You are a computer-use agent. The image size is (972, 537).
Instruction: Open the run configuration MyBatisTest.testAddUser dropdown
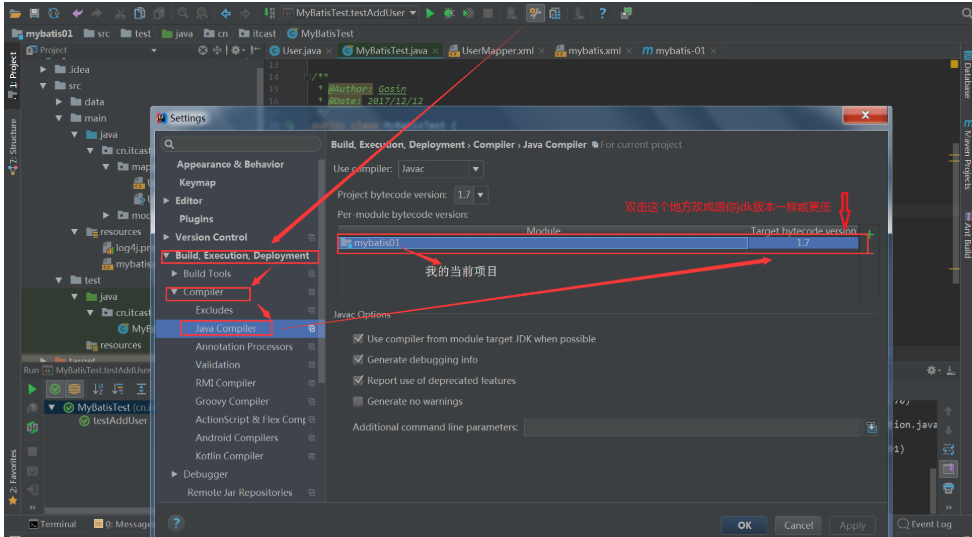click(350, 13)
